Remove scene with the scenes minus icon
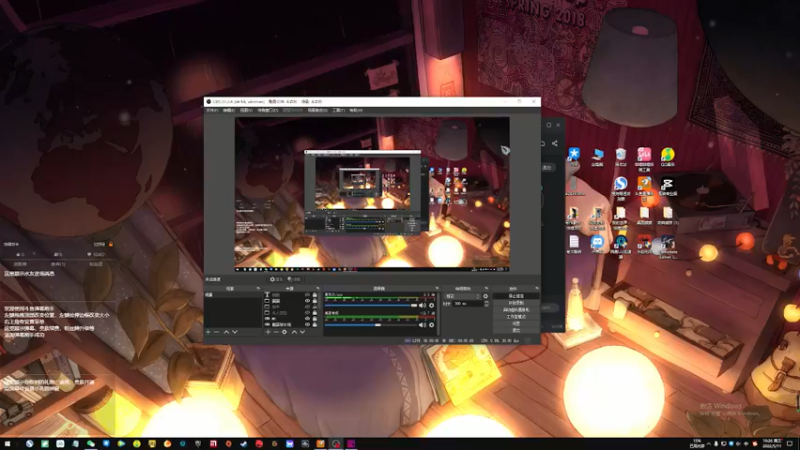Image resolution: width=800 pixels, height=450 pixels. click(x=216, y=332)
